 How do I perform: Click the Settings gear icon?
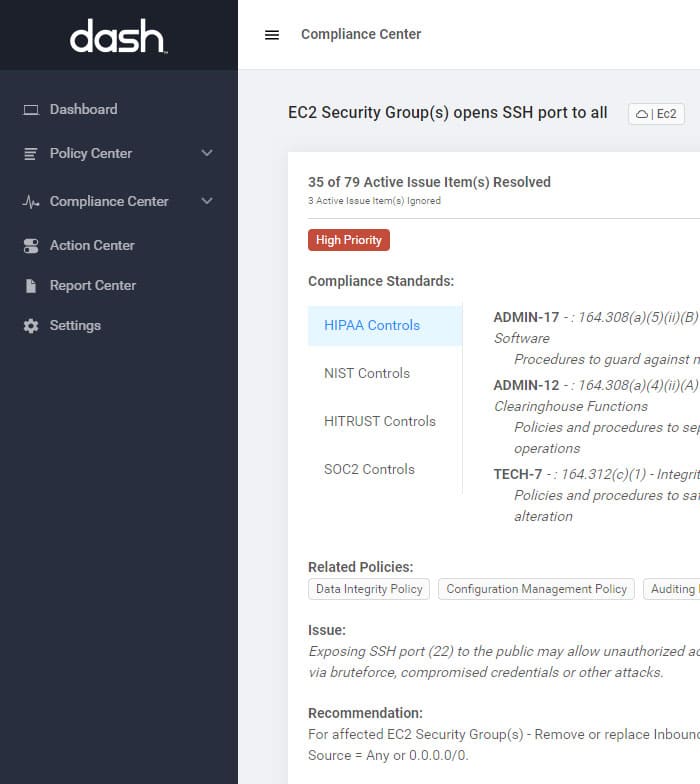(x=31, y=326)
